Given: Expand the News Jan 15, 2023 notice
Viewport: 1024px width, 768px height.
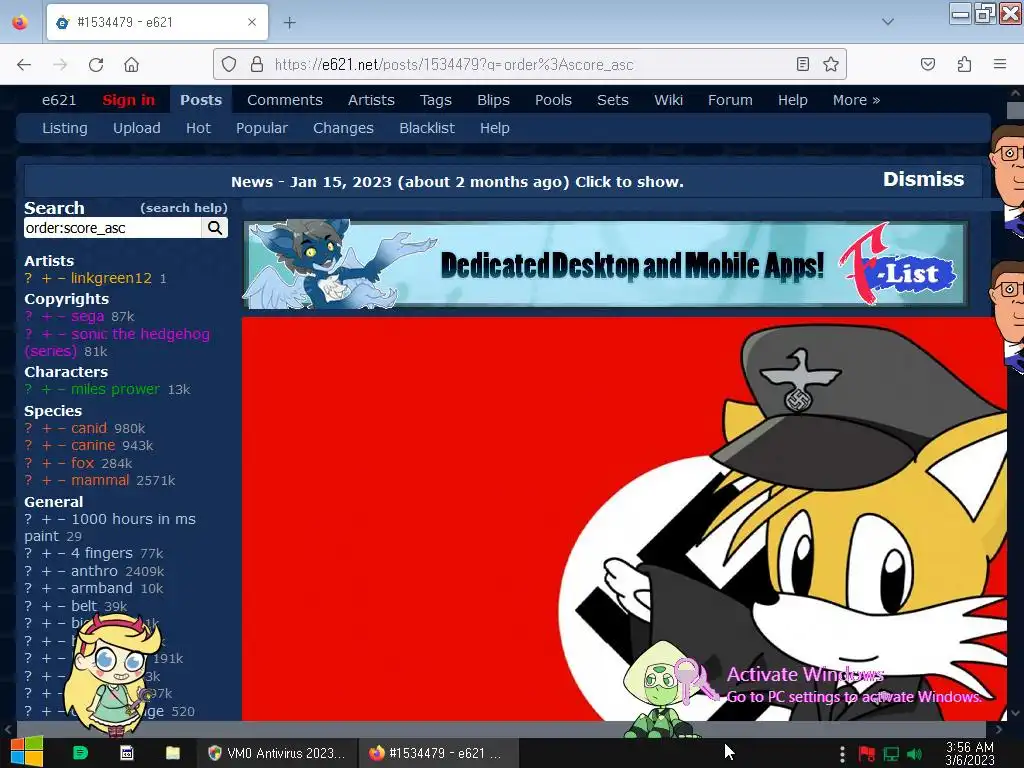Looking at the screenshot, I should [x=457, y=182].
